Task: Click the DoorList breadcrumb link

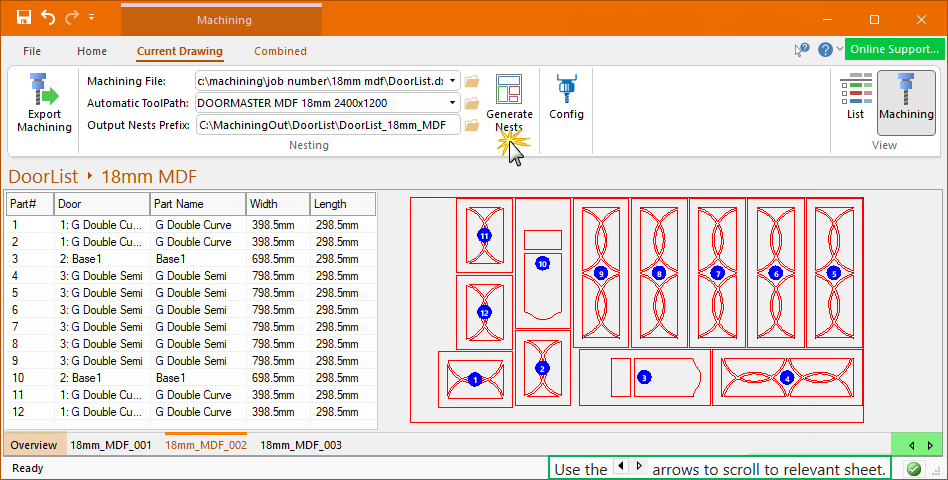Action: pos(43,177)
